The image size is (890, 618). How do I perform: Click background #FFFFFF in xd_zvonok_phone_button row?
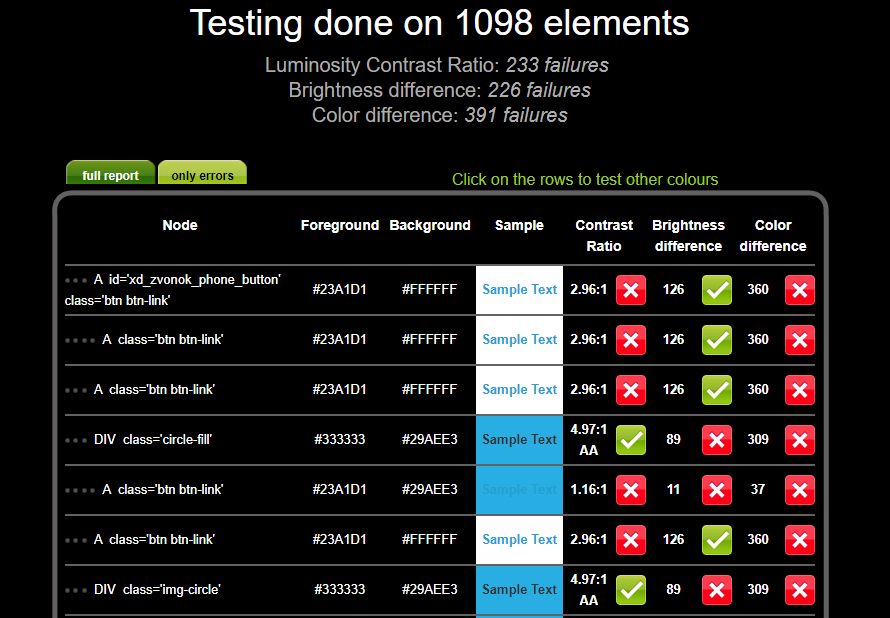[429, 289]
